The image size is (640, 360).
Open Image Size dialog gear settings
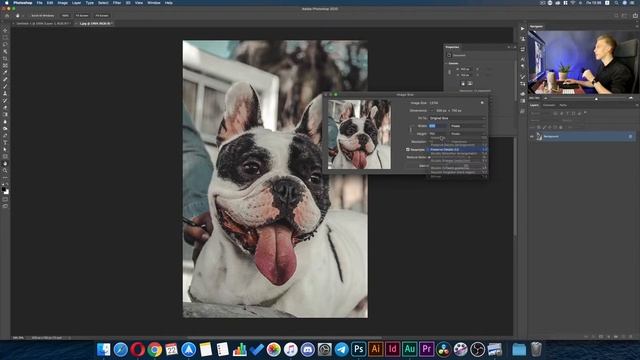coord(482,103)
